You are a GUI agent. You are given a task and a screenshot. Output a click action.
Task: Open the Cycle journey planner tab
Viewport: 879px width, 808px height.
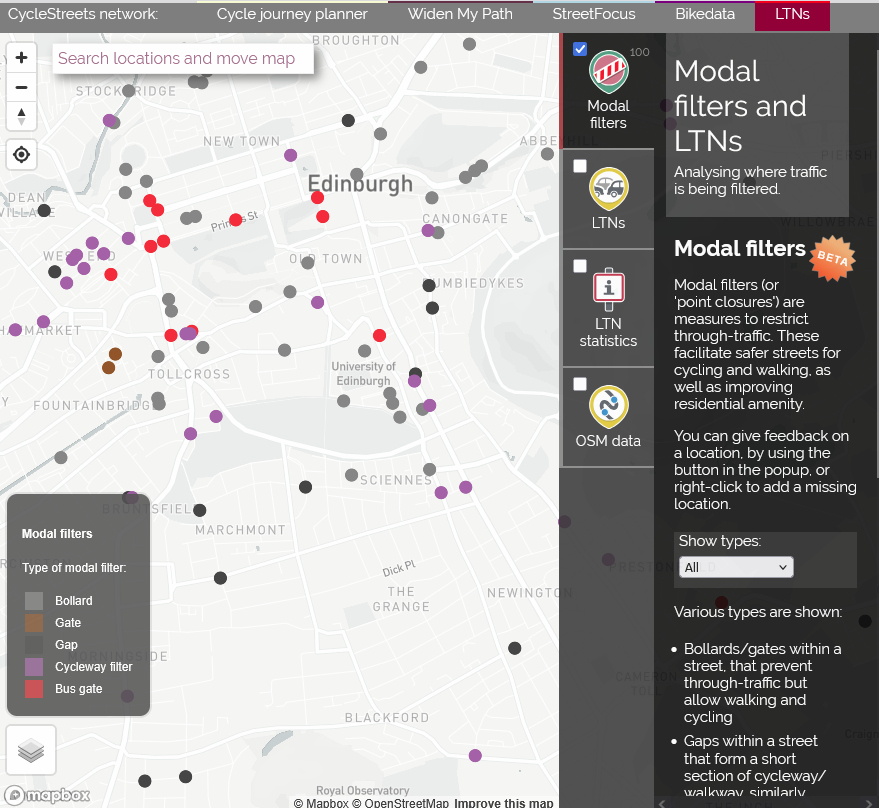pyautogui.click(x=292, y=14)
